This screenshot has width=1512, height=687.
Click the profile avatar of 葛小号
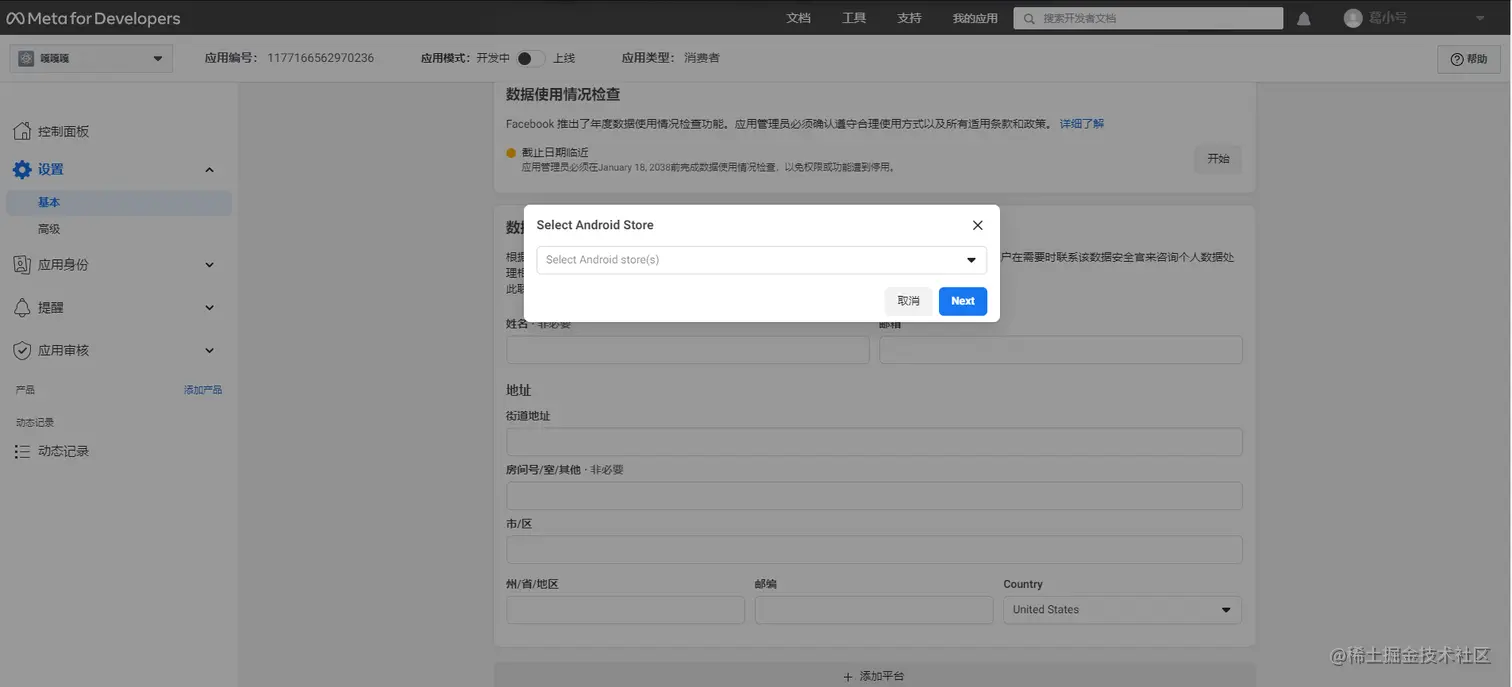(1352, 17)
